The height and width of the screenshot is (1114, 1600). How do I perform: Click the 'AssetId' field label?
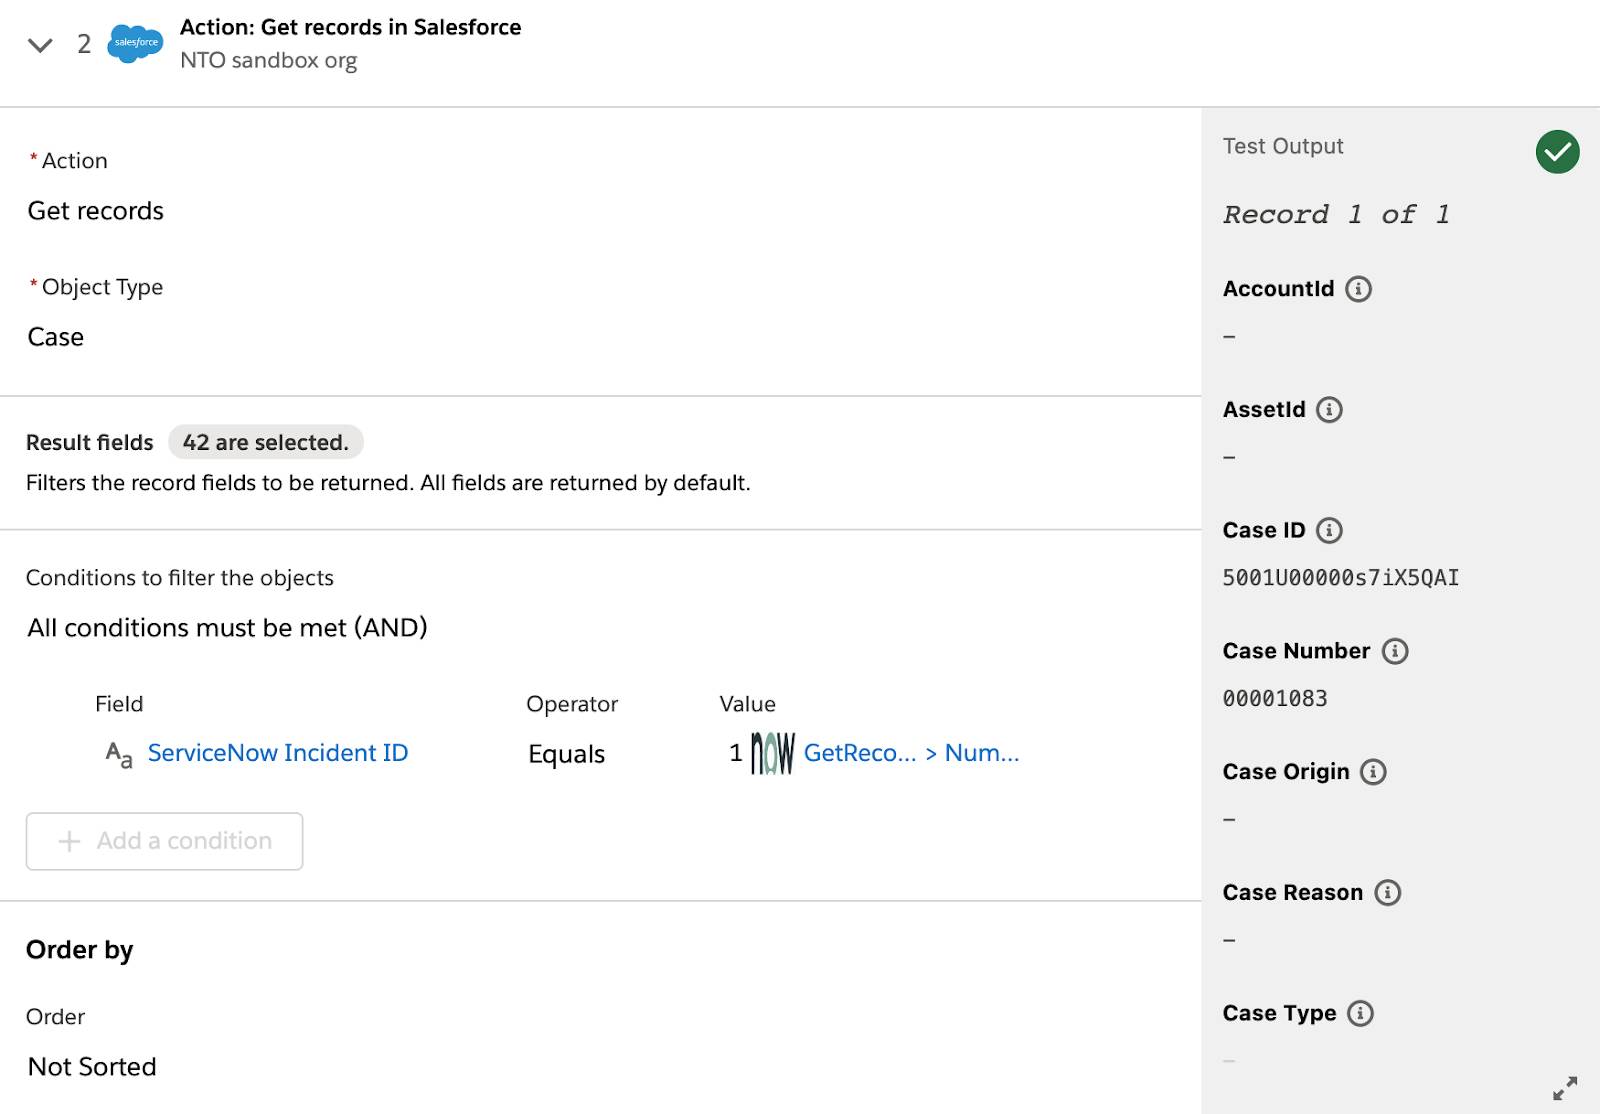coord(1264,410)
